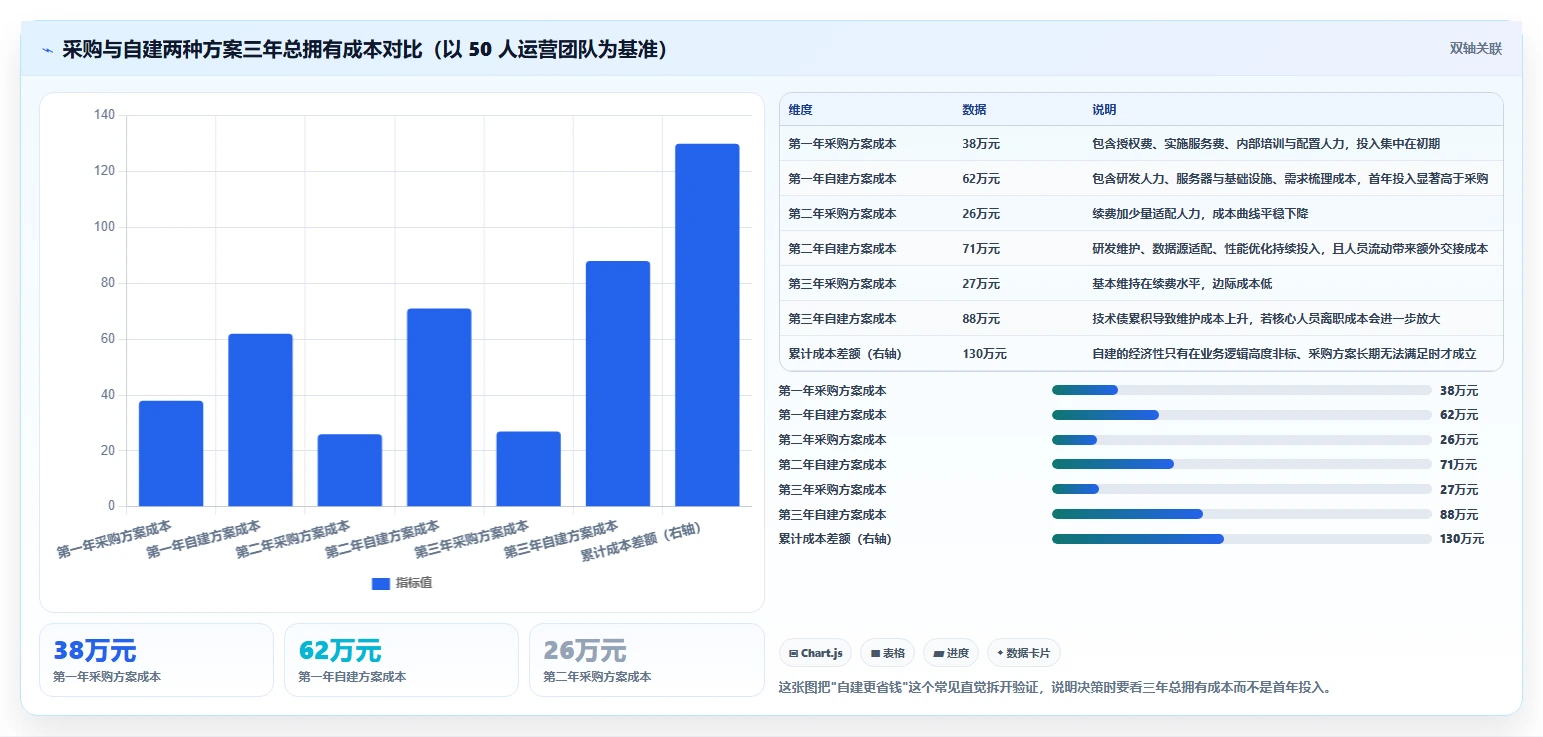The width and height of the screenshot is (1543, 737).
Task: Click the 第二年采购方案成本 bar at 26
Action: [x=350, y=470]
